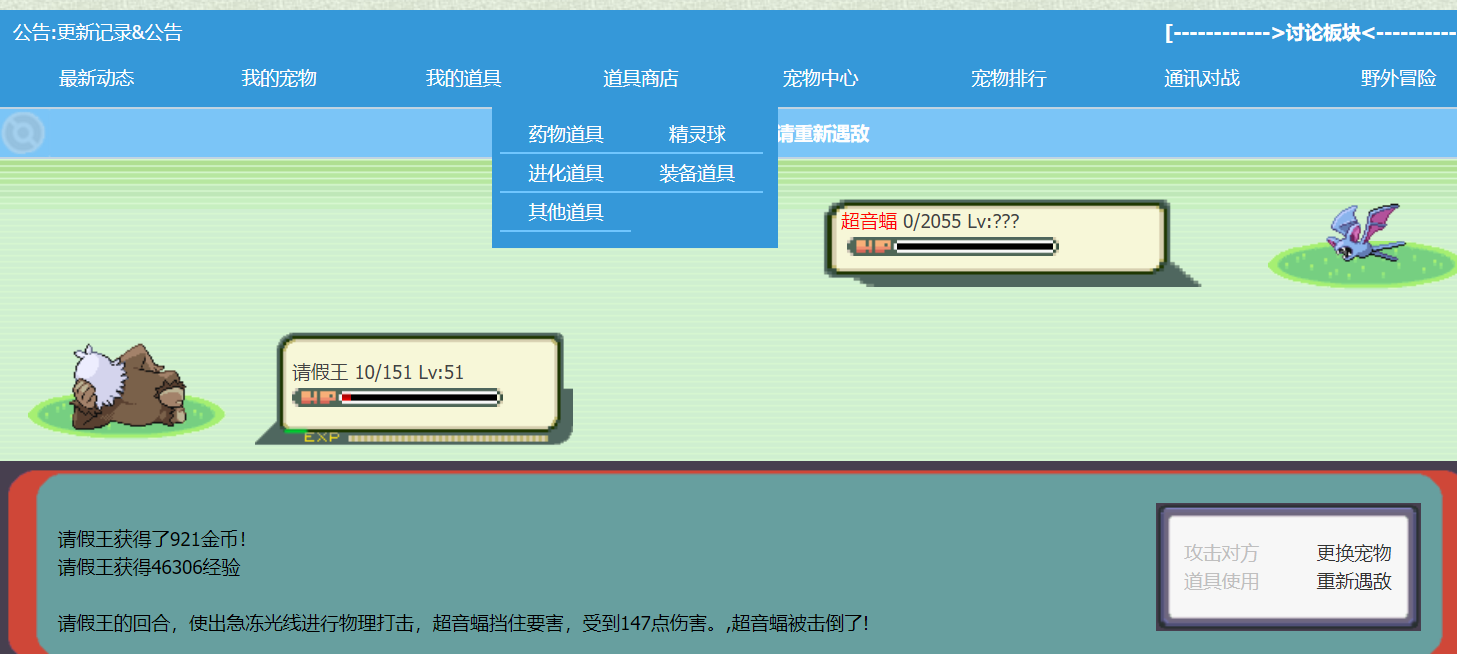This screenshot has height=654, width=1457.
Task: Select 精灵球 from the dropdown
Action: pos(697,134)
